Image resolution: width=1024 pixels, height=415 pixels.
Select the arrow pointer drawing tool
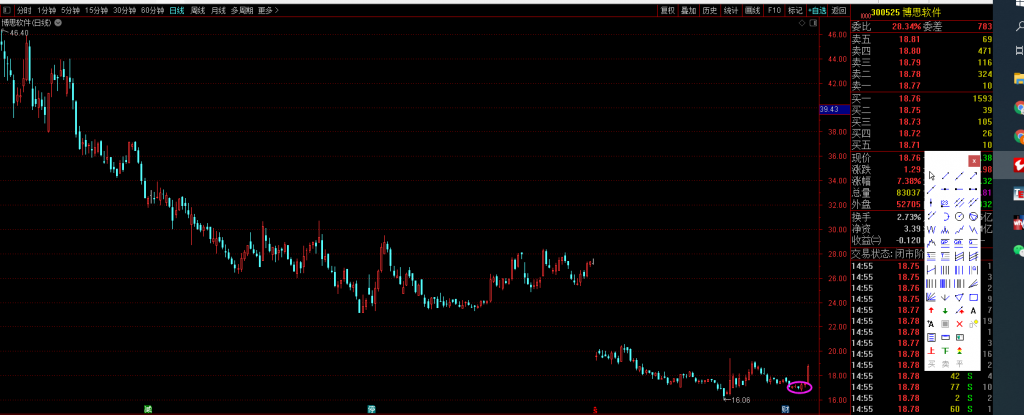pyautogui.click(x=932, y=175)
